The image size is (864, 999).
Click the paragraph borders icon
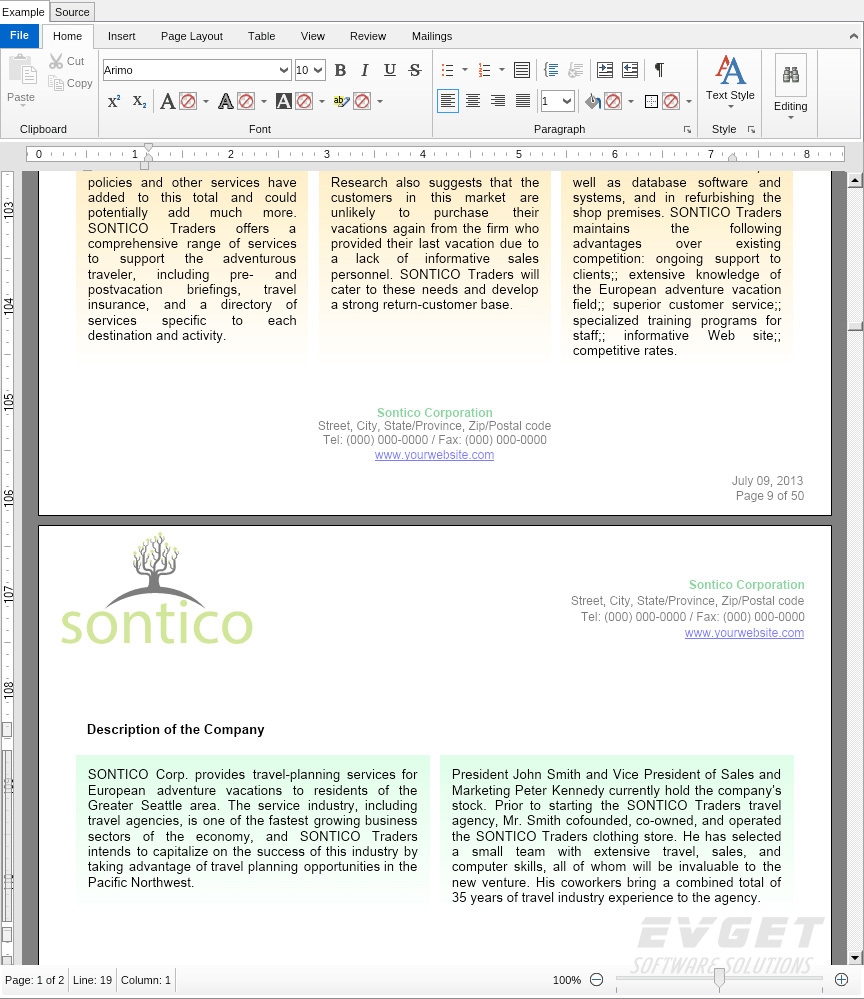651,101
